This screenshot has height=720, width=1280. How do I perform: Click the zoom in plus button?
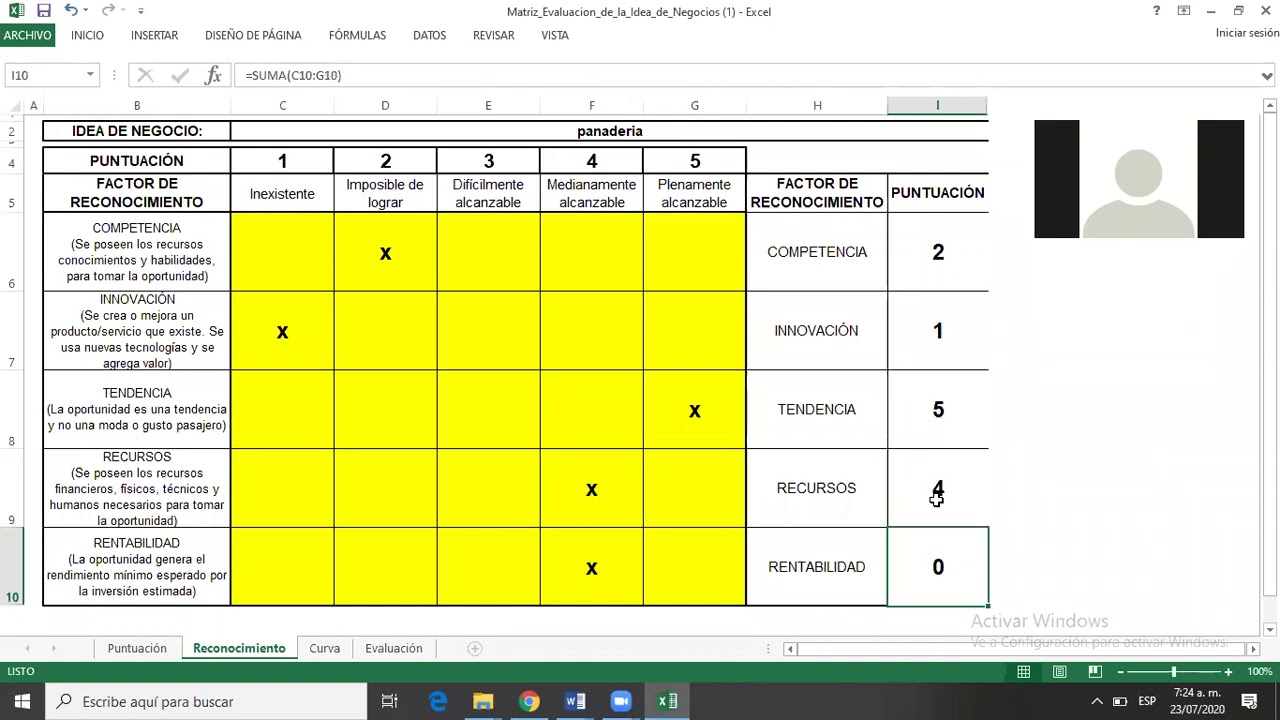(x=1228, y=671)
